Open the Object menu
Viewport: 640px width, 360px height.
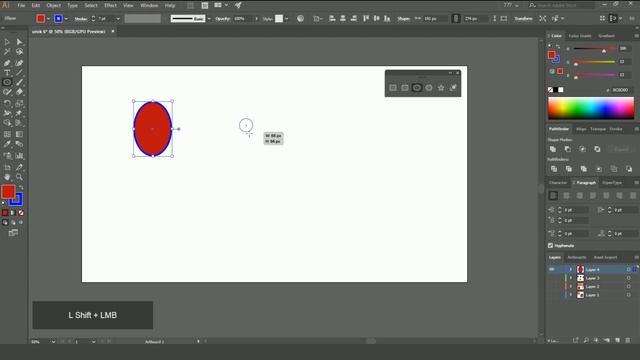[x=53, y=6]
